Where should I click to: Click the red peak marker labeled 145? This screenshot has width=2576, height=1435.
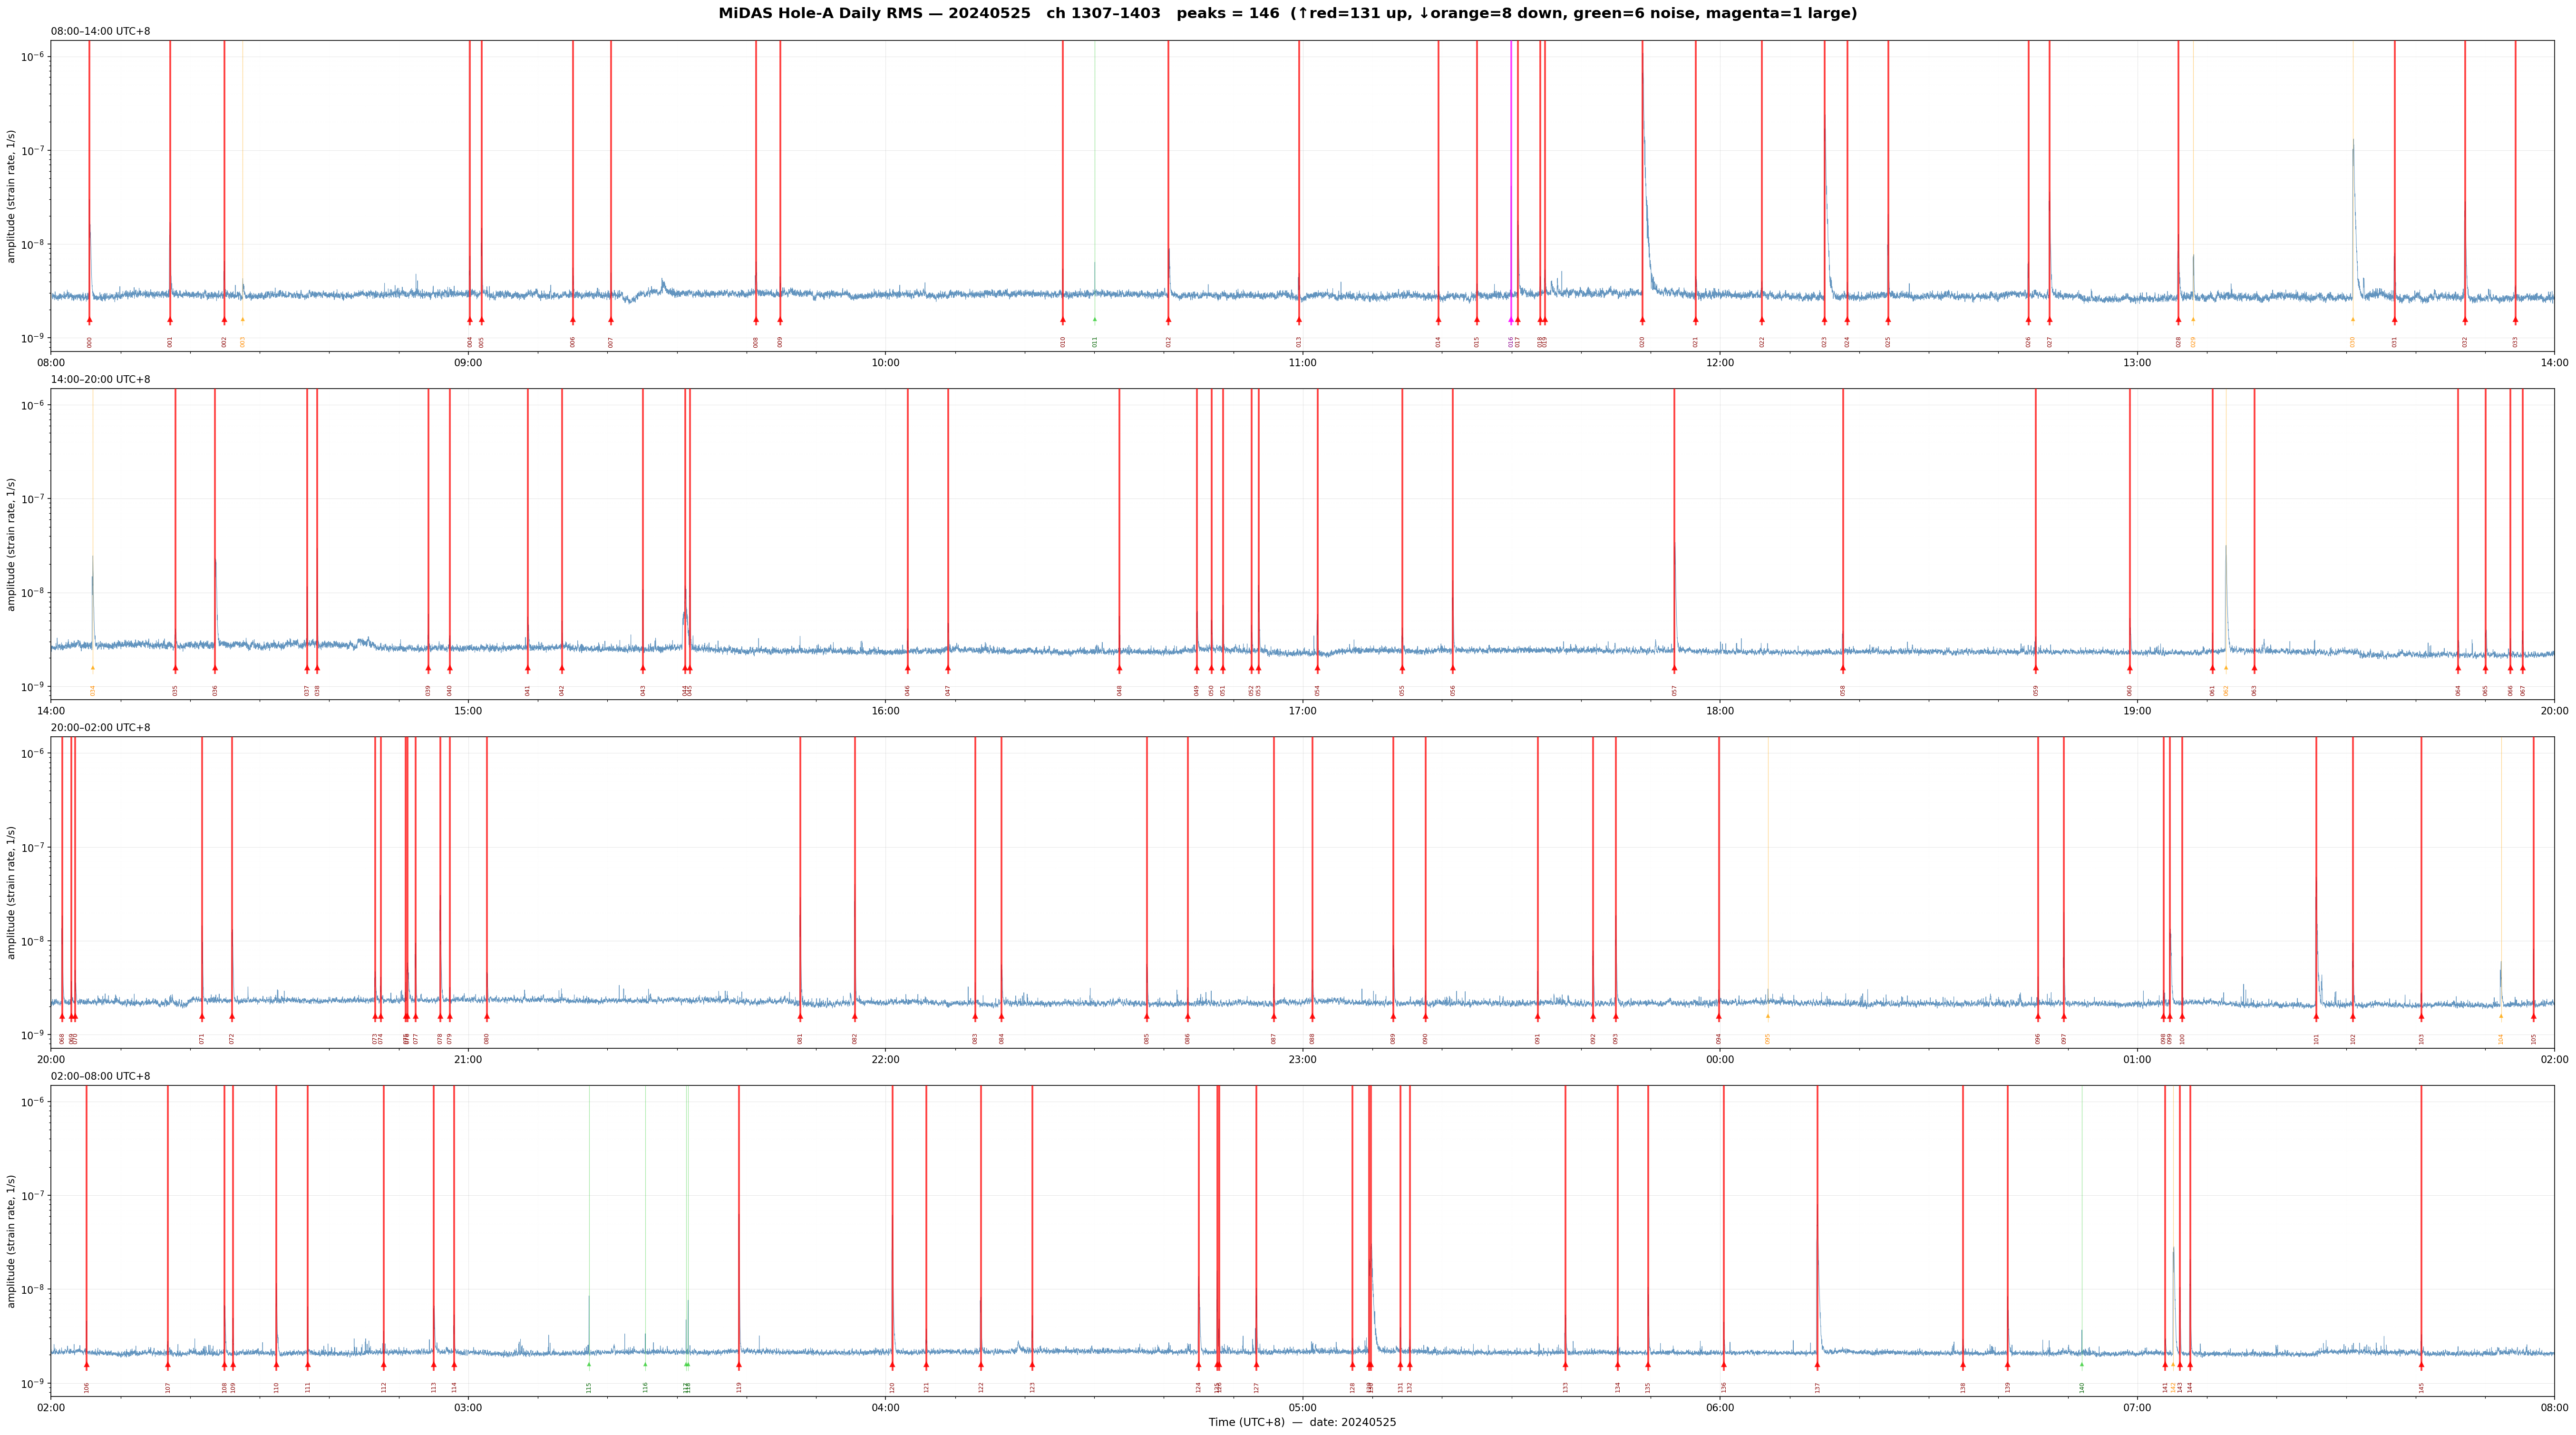[x=2421, y=1365]
